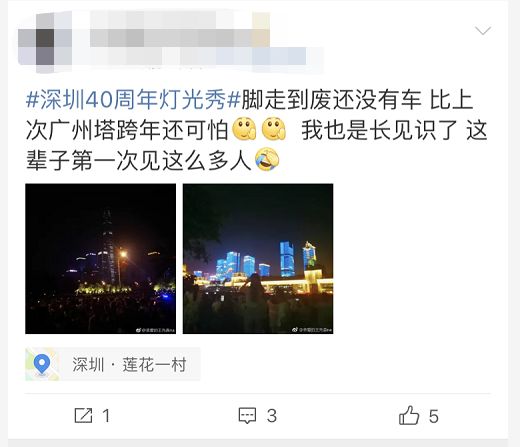
Task: Click the blurred user avatar
Action: [45, 43]
